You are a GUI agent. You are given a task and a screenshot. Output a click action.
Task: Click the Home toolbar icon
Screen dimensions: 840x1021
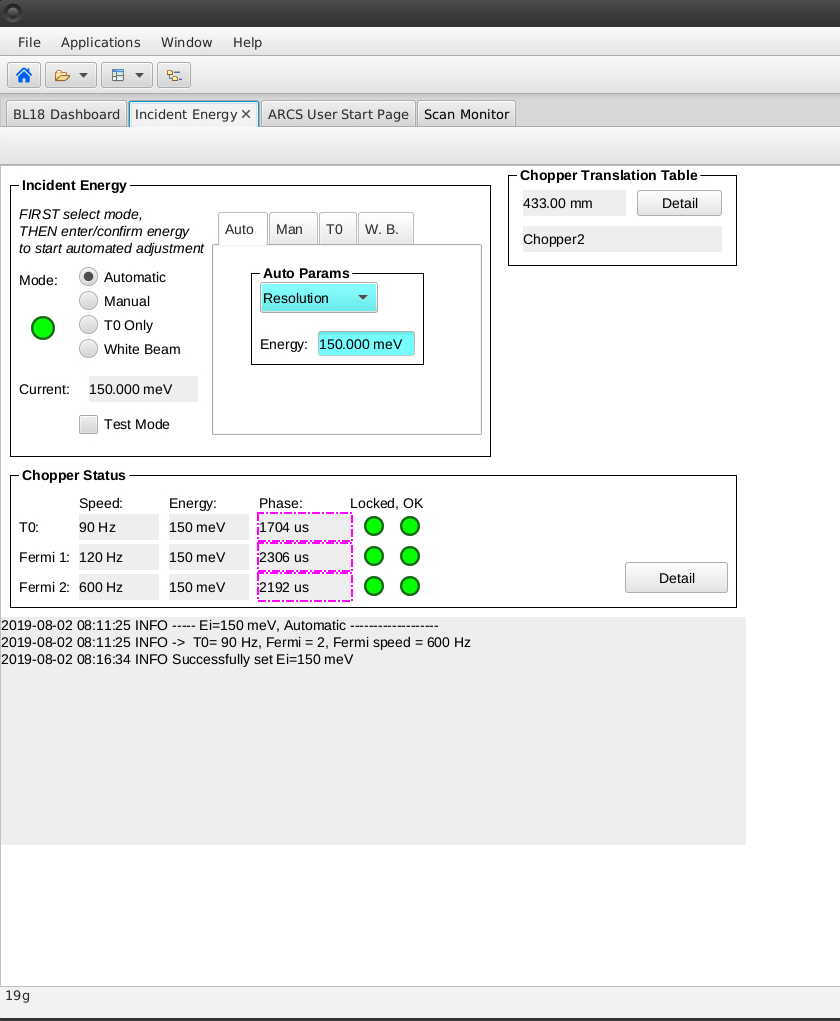[24, 75]
